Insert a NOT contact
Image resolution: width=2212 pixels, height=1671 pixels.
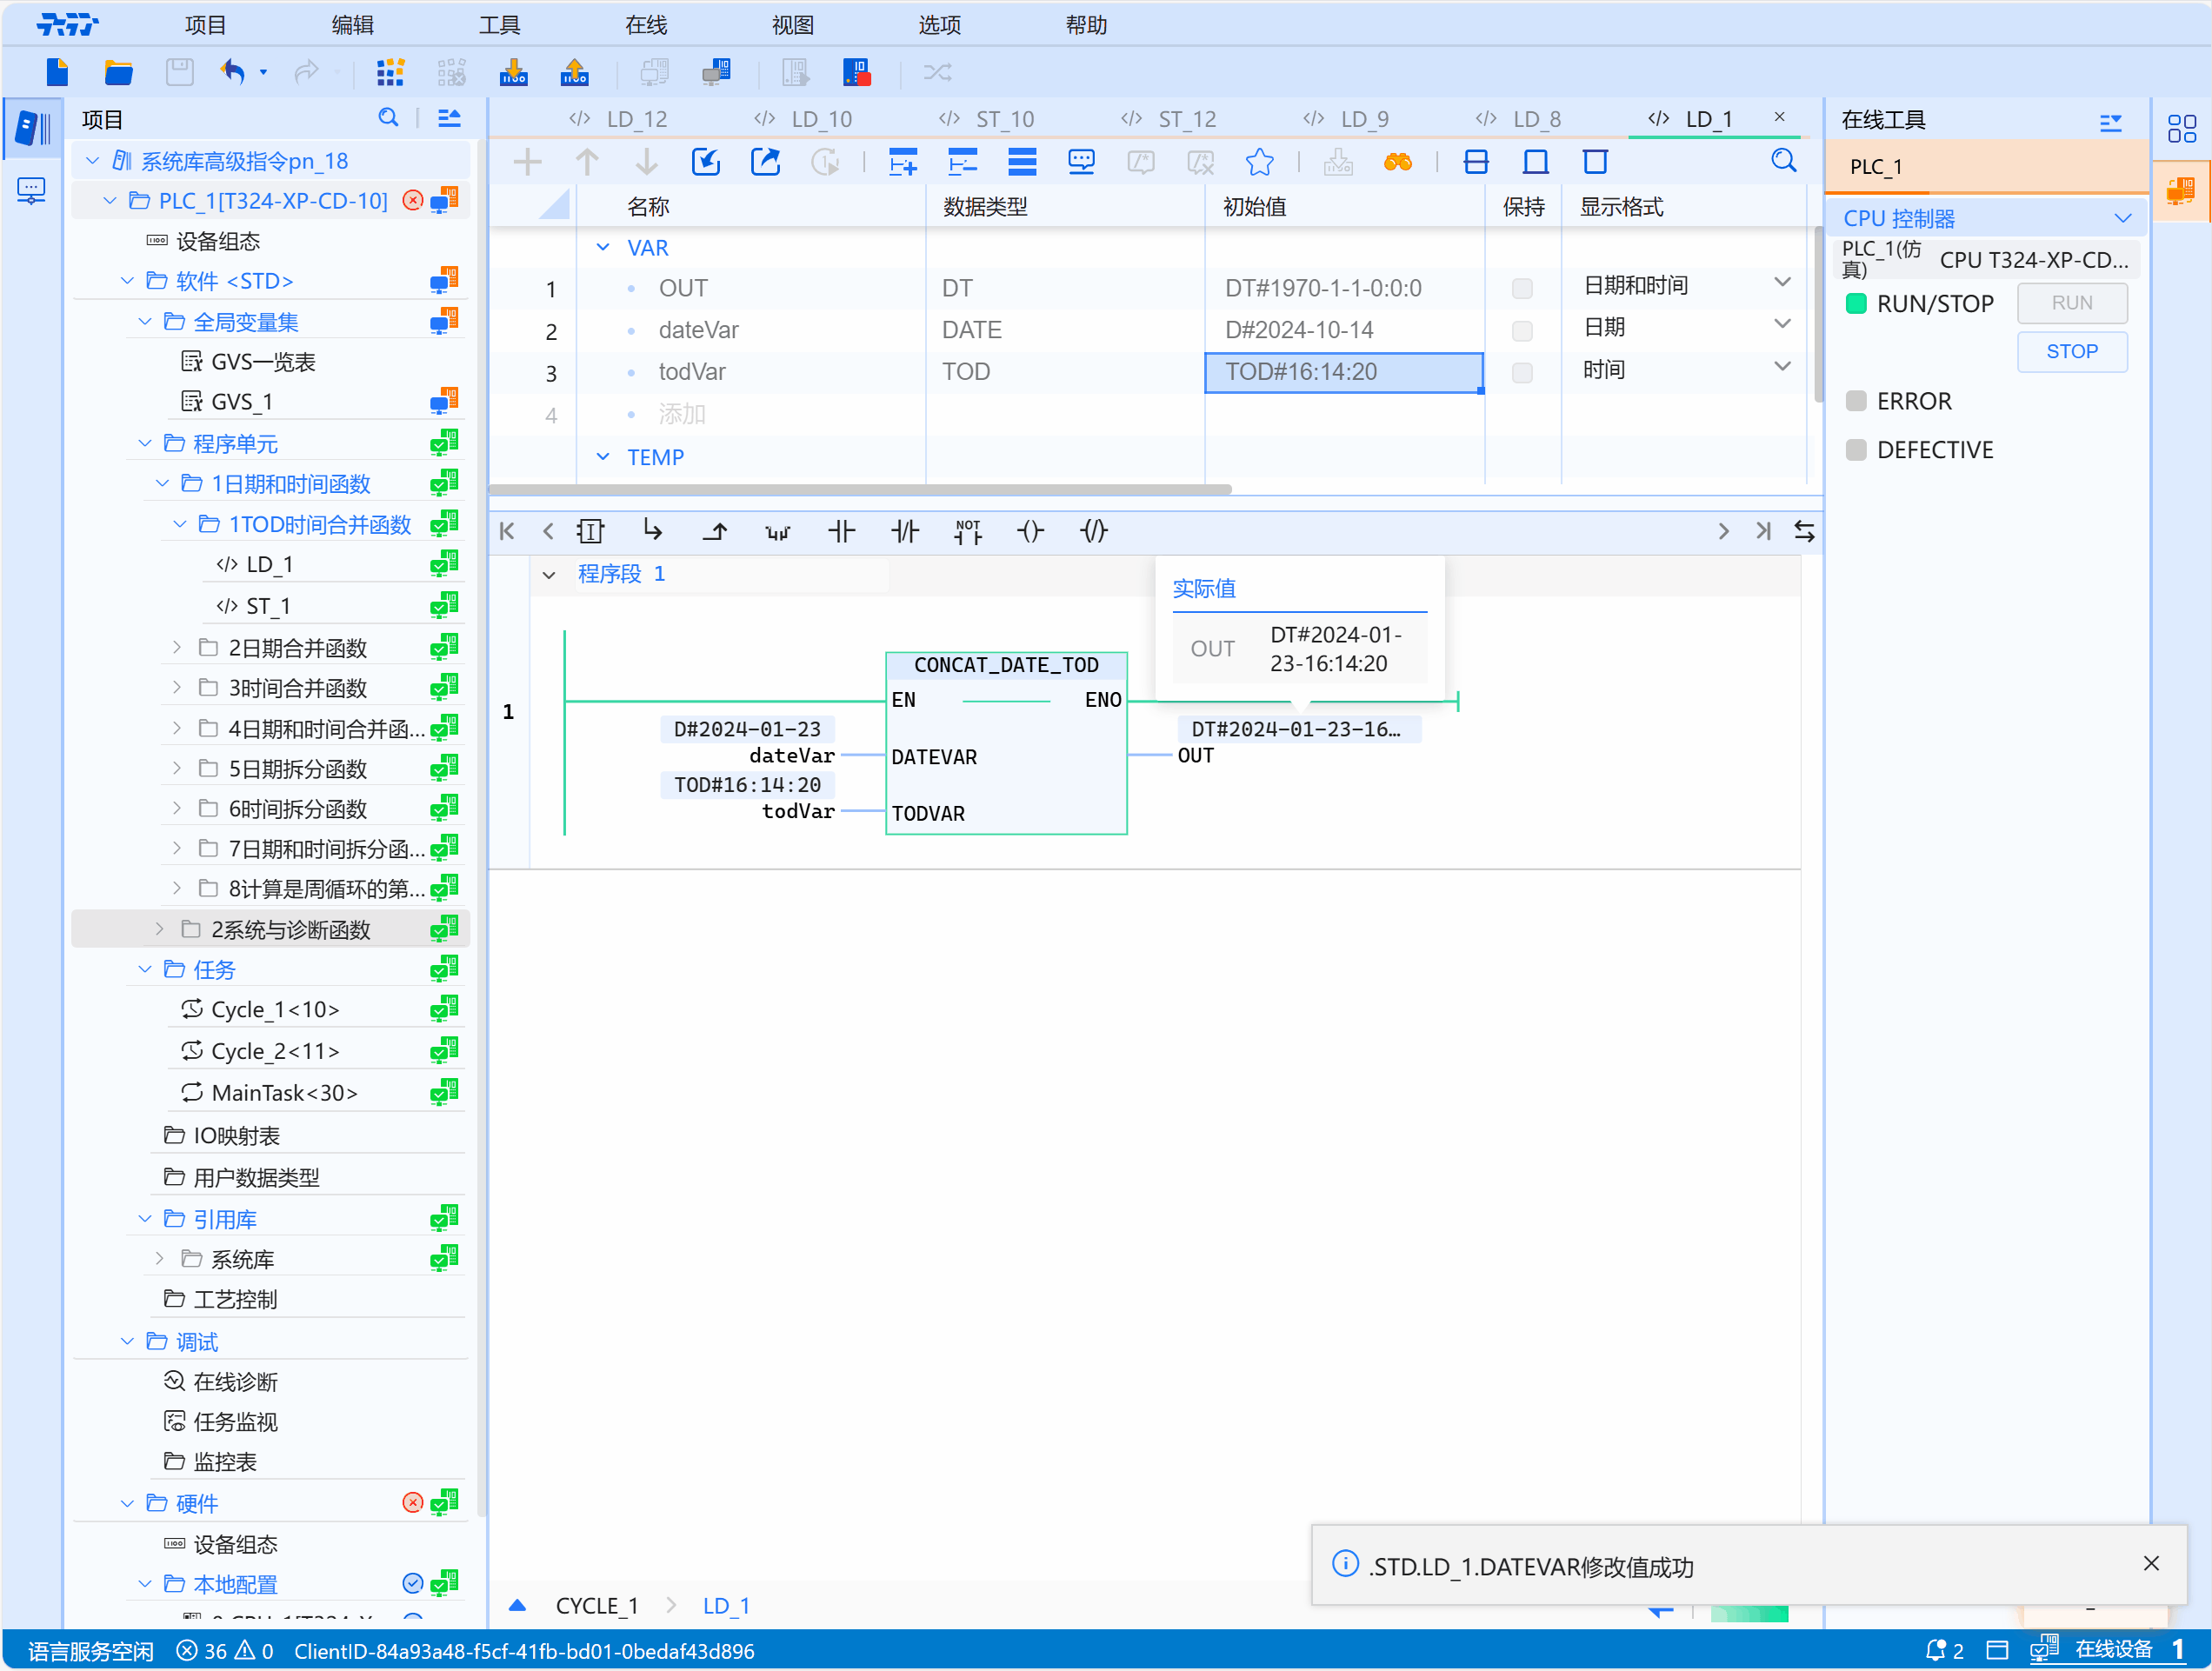click(x=968, y=531)
